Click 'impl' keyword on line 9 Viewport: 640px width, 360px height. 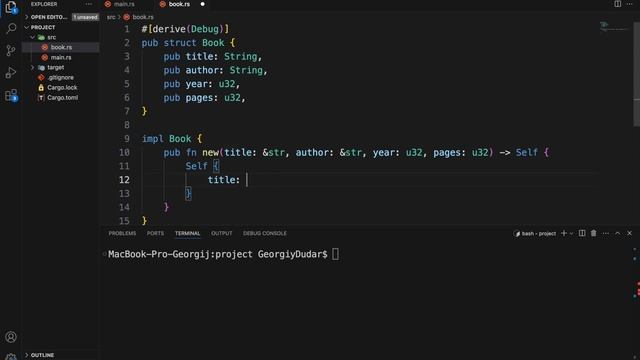click(153, 139)
